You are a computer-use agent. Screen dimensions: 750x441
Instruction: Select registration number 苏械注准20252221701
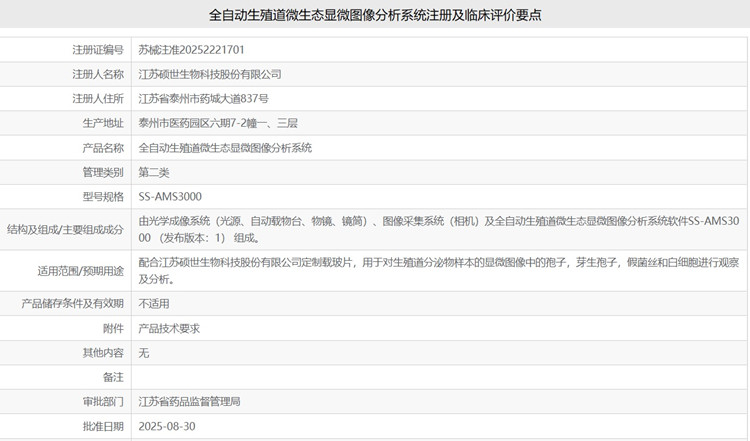pyautogui.click(x=191, y=49)
